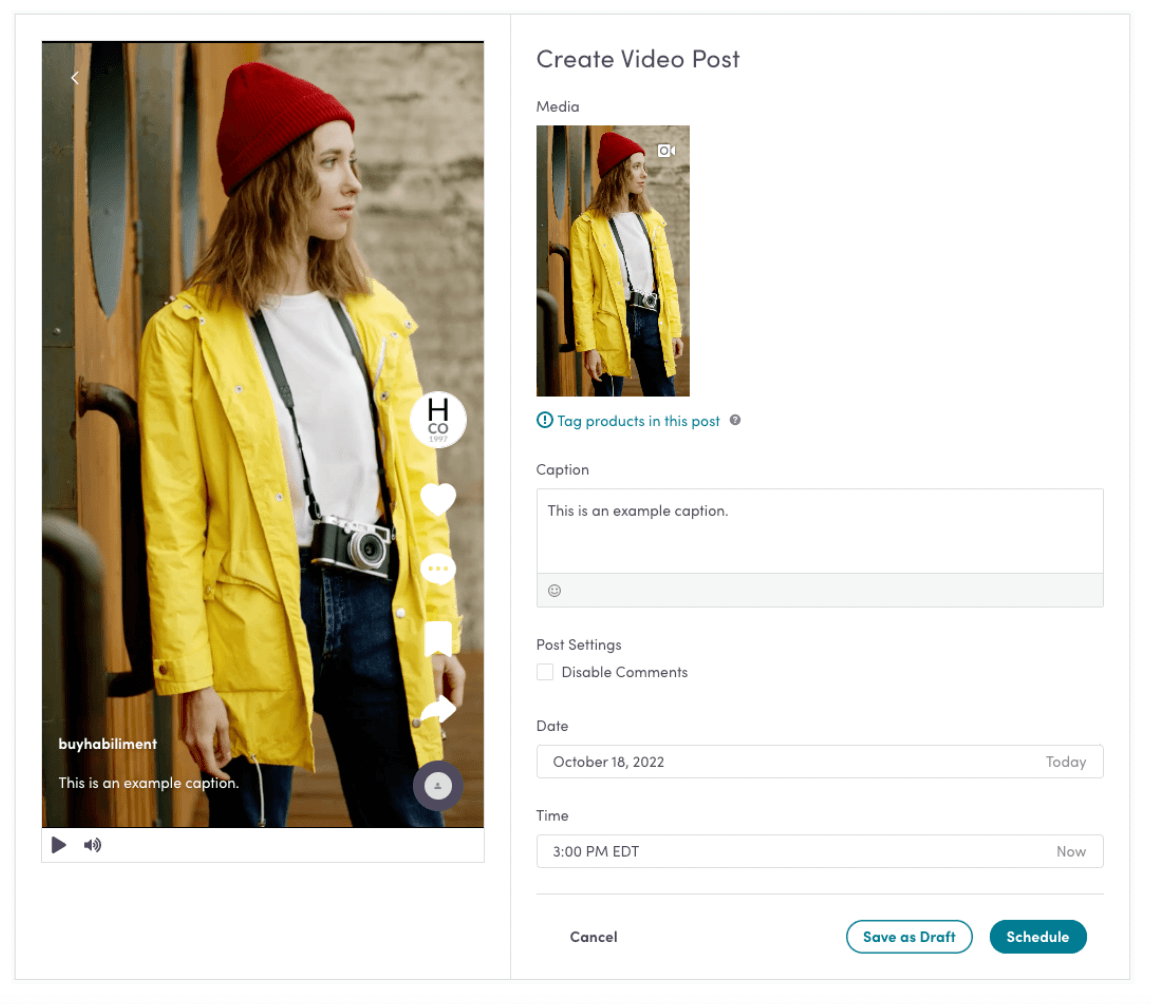This screenshot has height=1004, width=1152.
Task: Cancel the video post
Action: [594, 936]
